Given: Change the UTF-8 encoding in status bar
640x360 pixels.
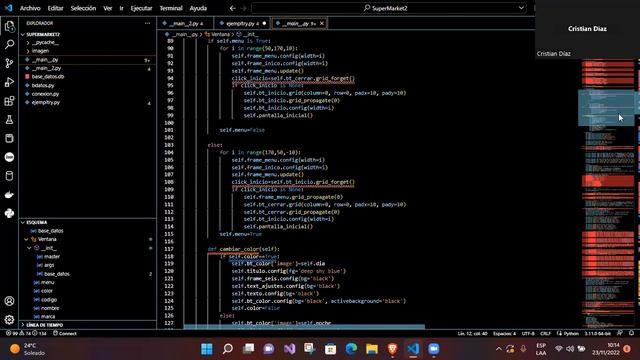Looking at the screenshot, I should [528, 333].
